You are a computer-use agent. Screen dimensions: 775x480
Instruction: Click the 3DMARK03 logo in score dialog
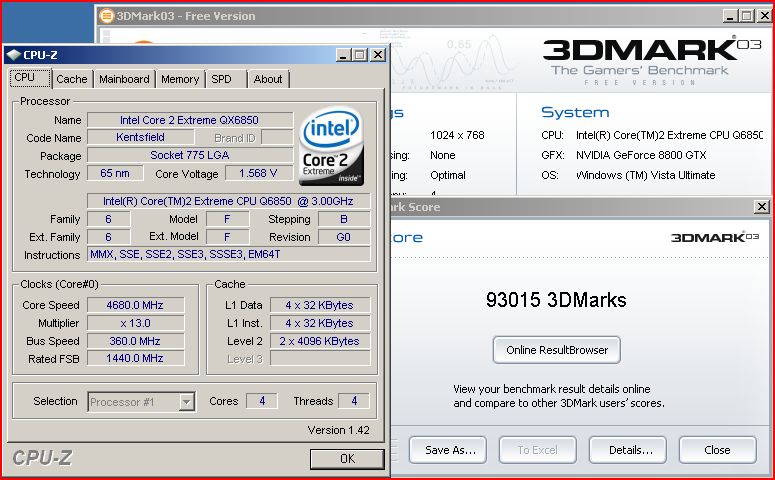point(714,237)
